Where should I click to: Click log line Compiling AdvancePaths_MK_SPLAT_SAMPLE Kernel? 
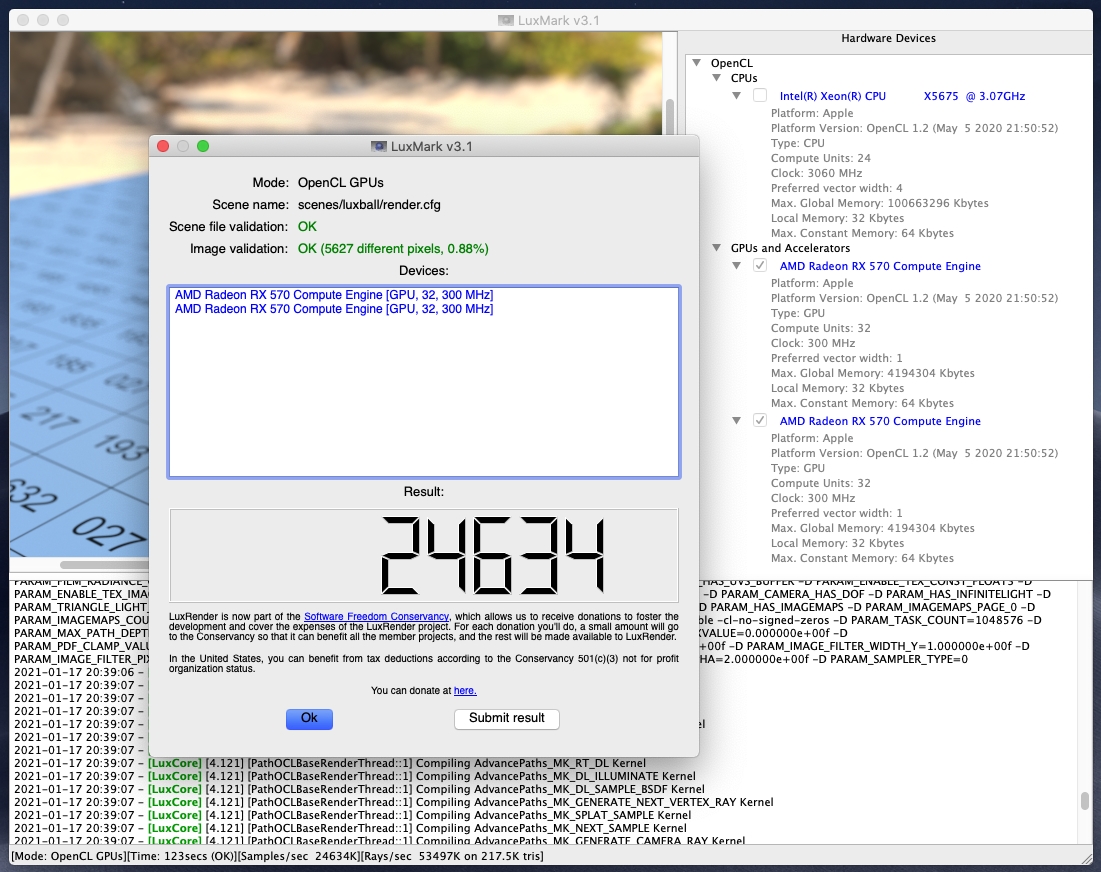pyautogui.click(x=352, y=815)
